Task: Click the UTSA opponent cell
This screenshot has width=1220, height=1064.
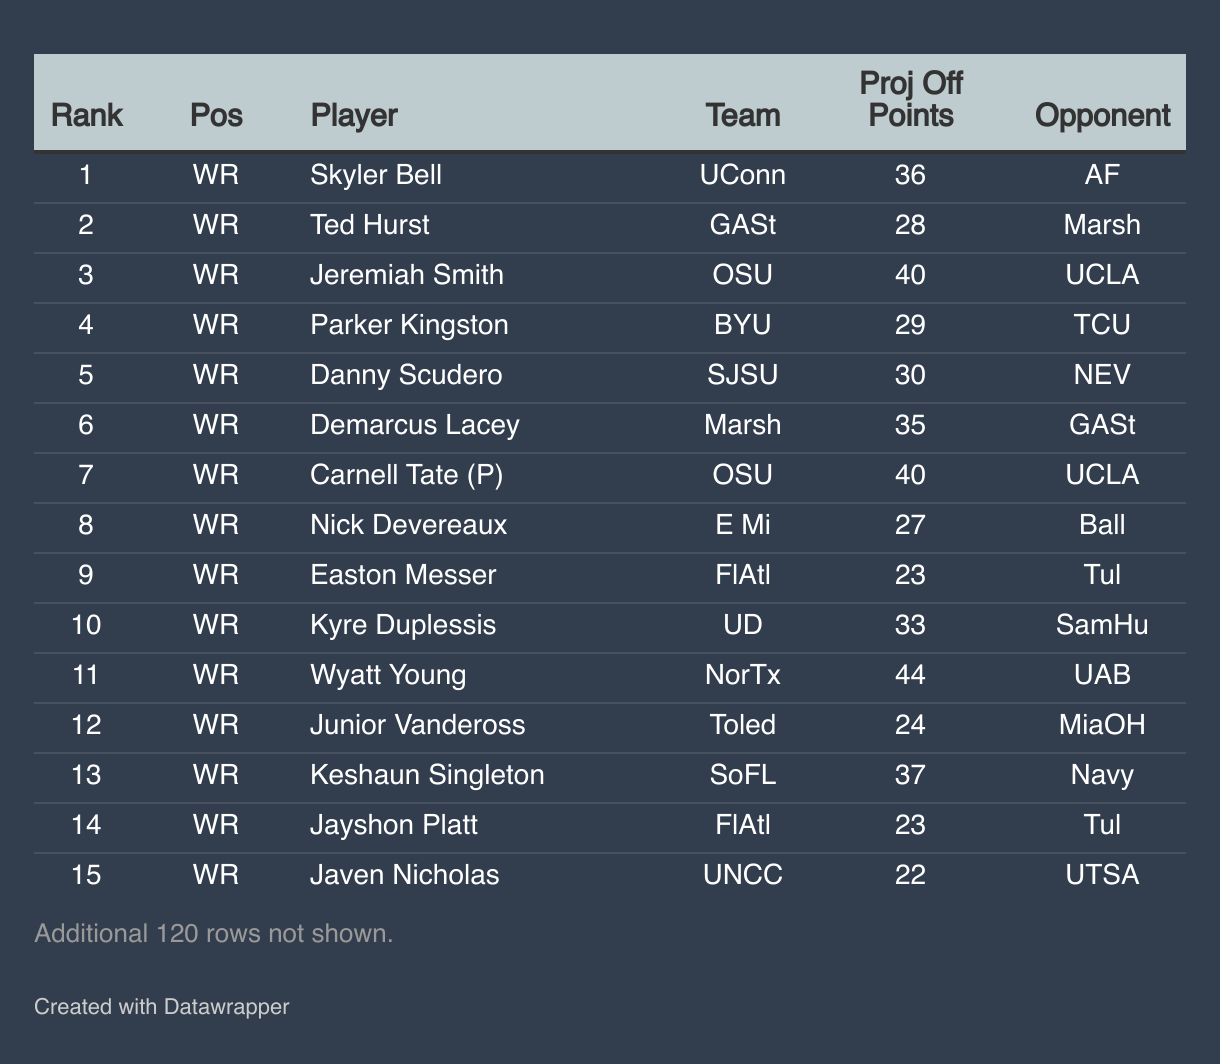Action: (x=1102, y=875)
